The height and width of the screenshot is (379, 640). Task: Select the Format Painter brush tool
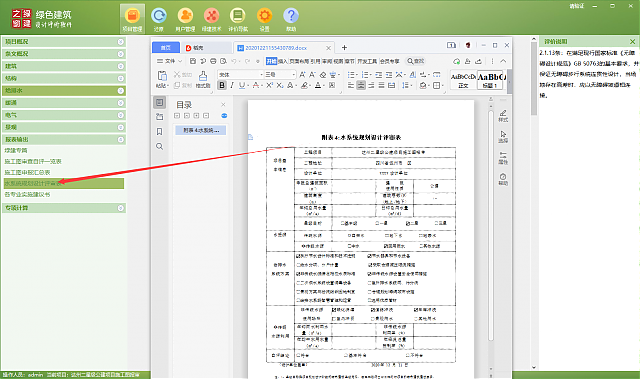[202, 79]
